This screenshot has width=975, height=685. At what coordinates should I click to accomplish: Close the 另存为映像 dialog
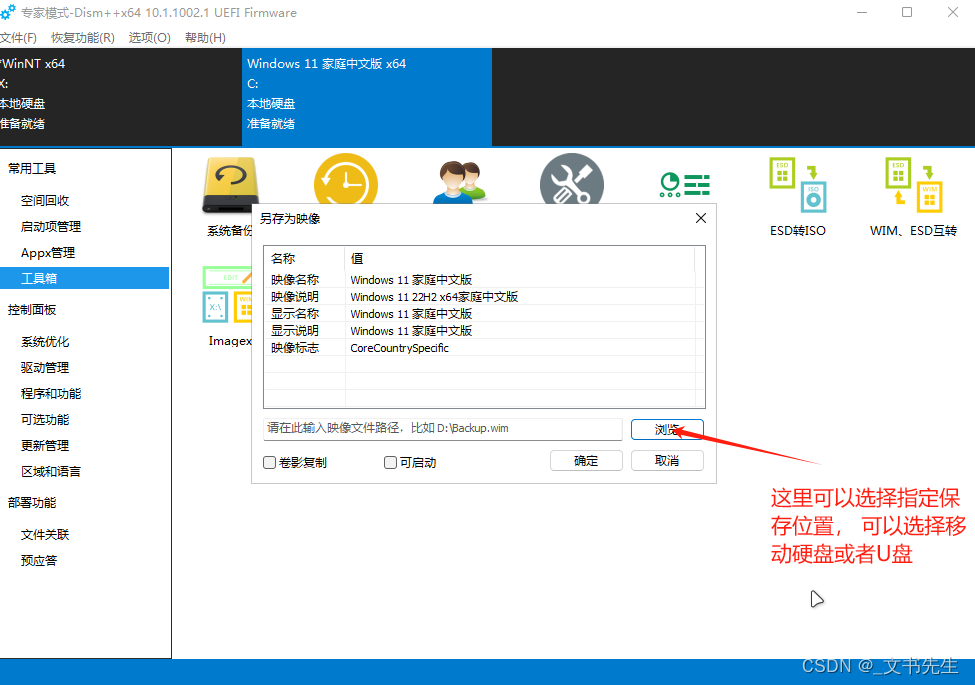point(701,218)
